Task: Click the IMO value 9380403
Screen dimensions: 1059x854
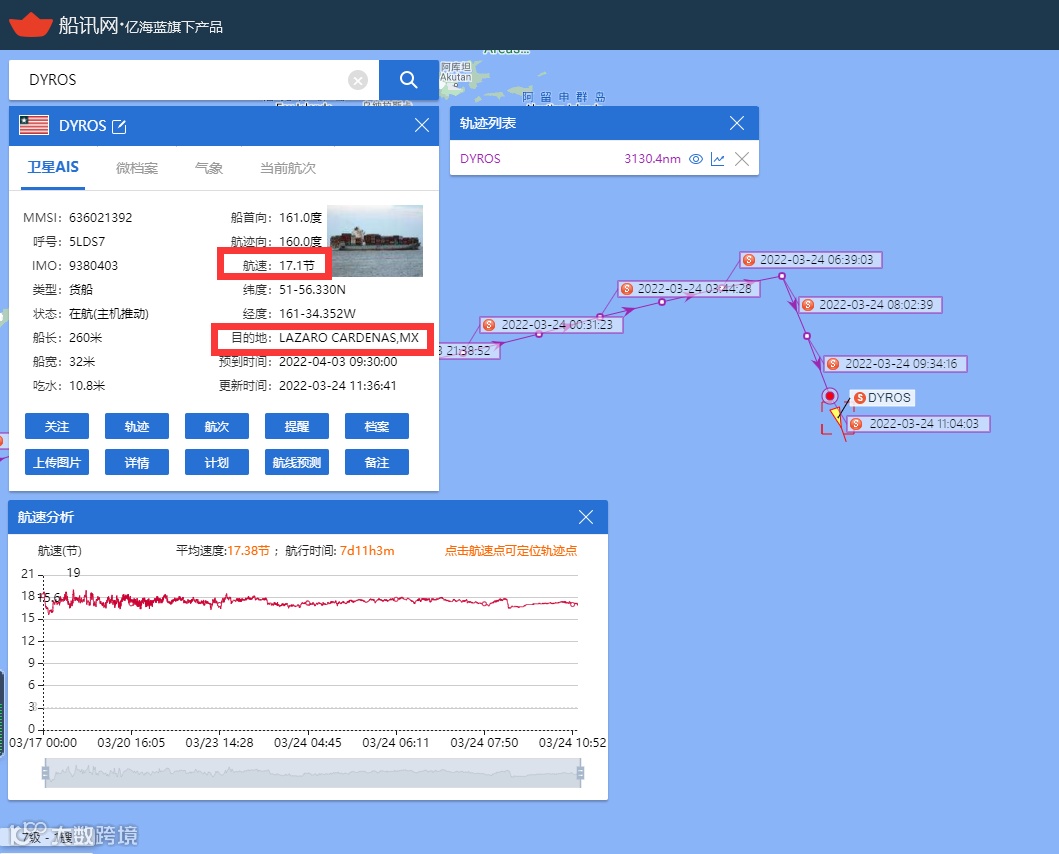Action: [x=93, y=266]
